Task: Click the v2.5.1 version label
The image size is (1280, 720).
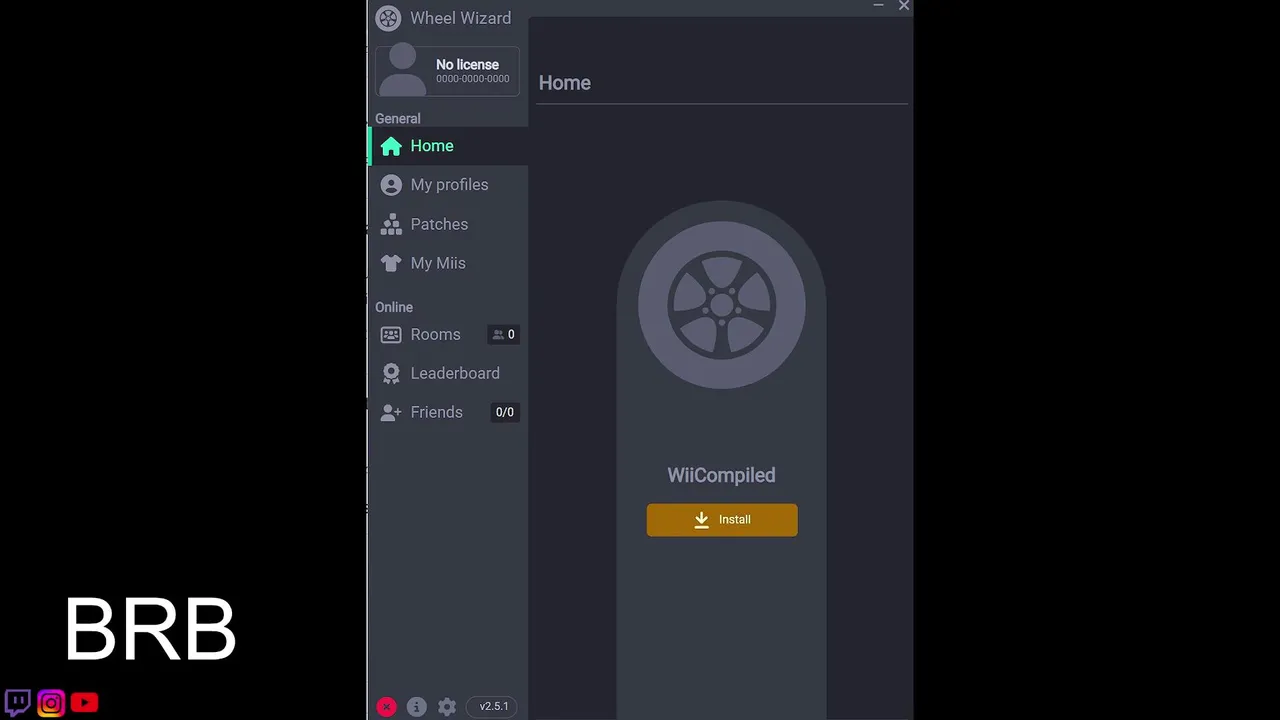Action: coord(494,706)
